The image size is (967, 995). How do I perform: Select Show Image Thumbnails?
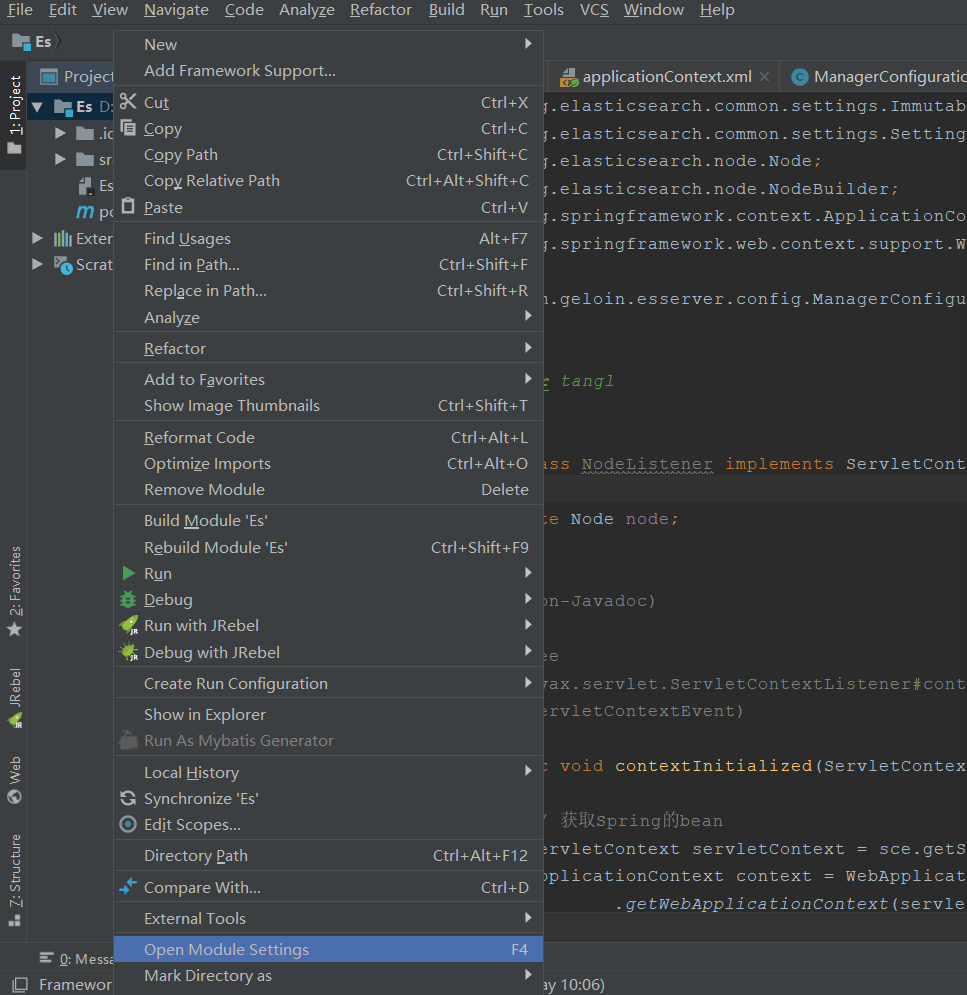(328, 405)
